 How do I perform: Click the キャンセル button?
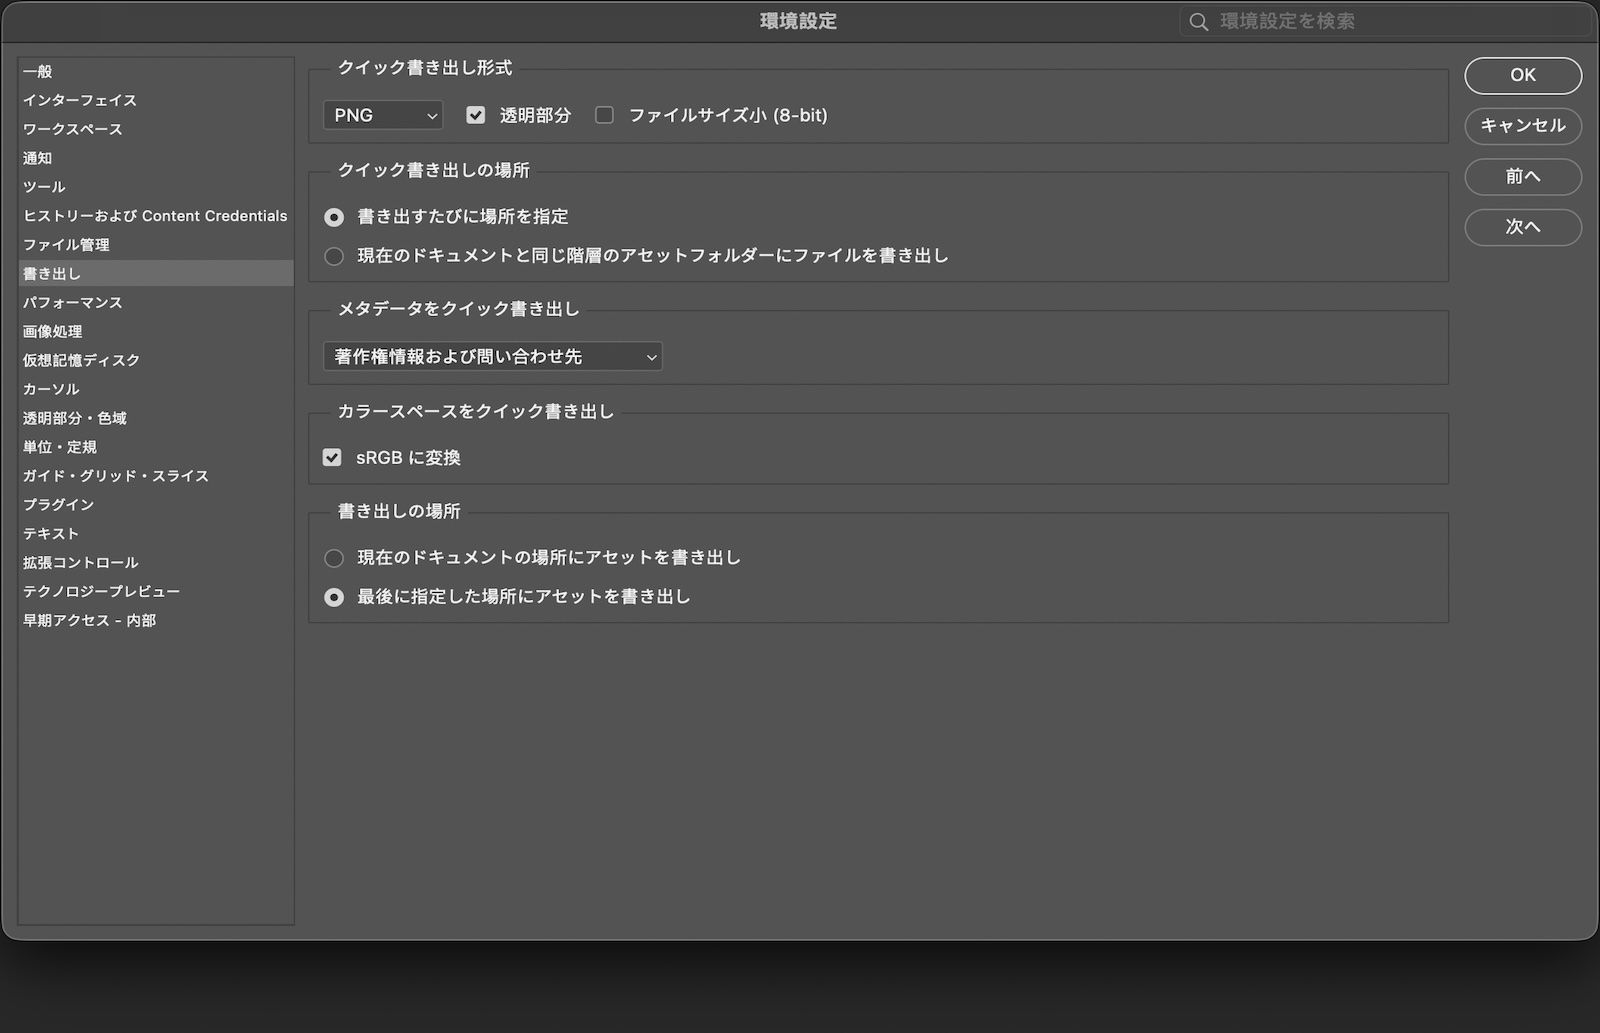tap(1523, 126)
